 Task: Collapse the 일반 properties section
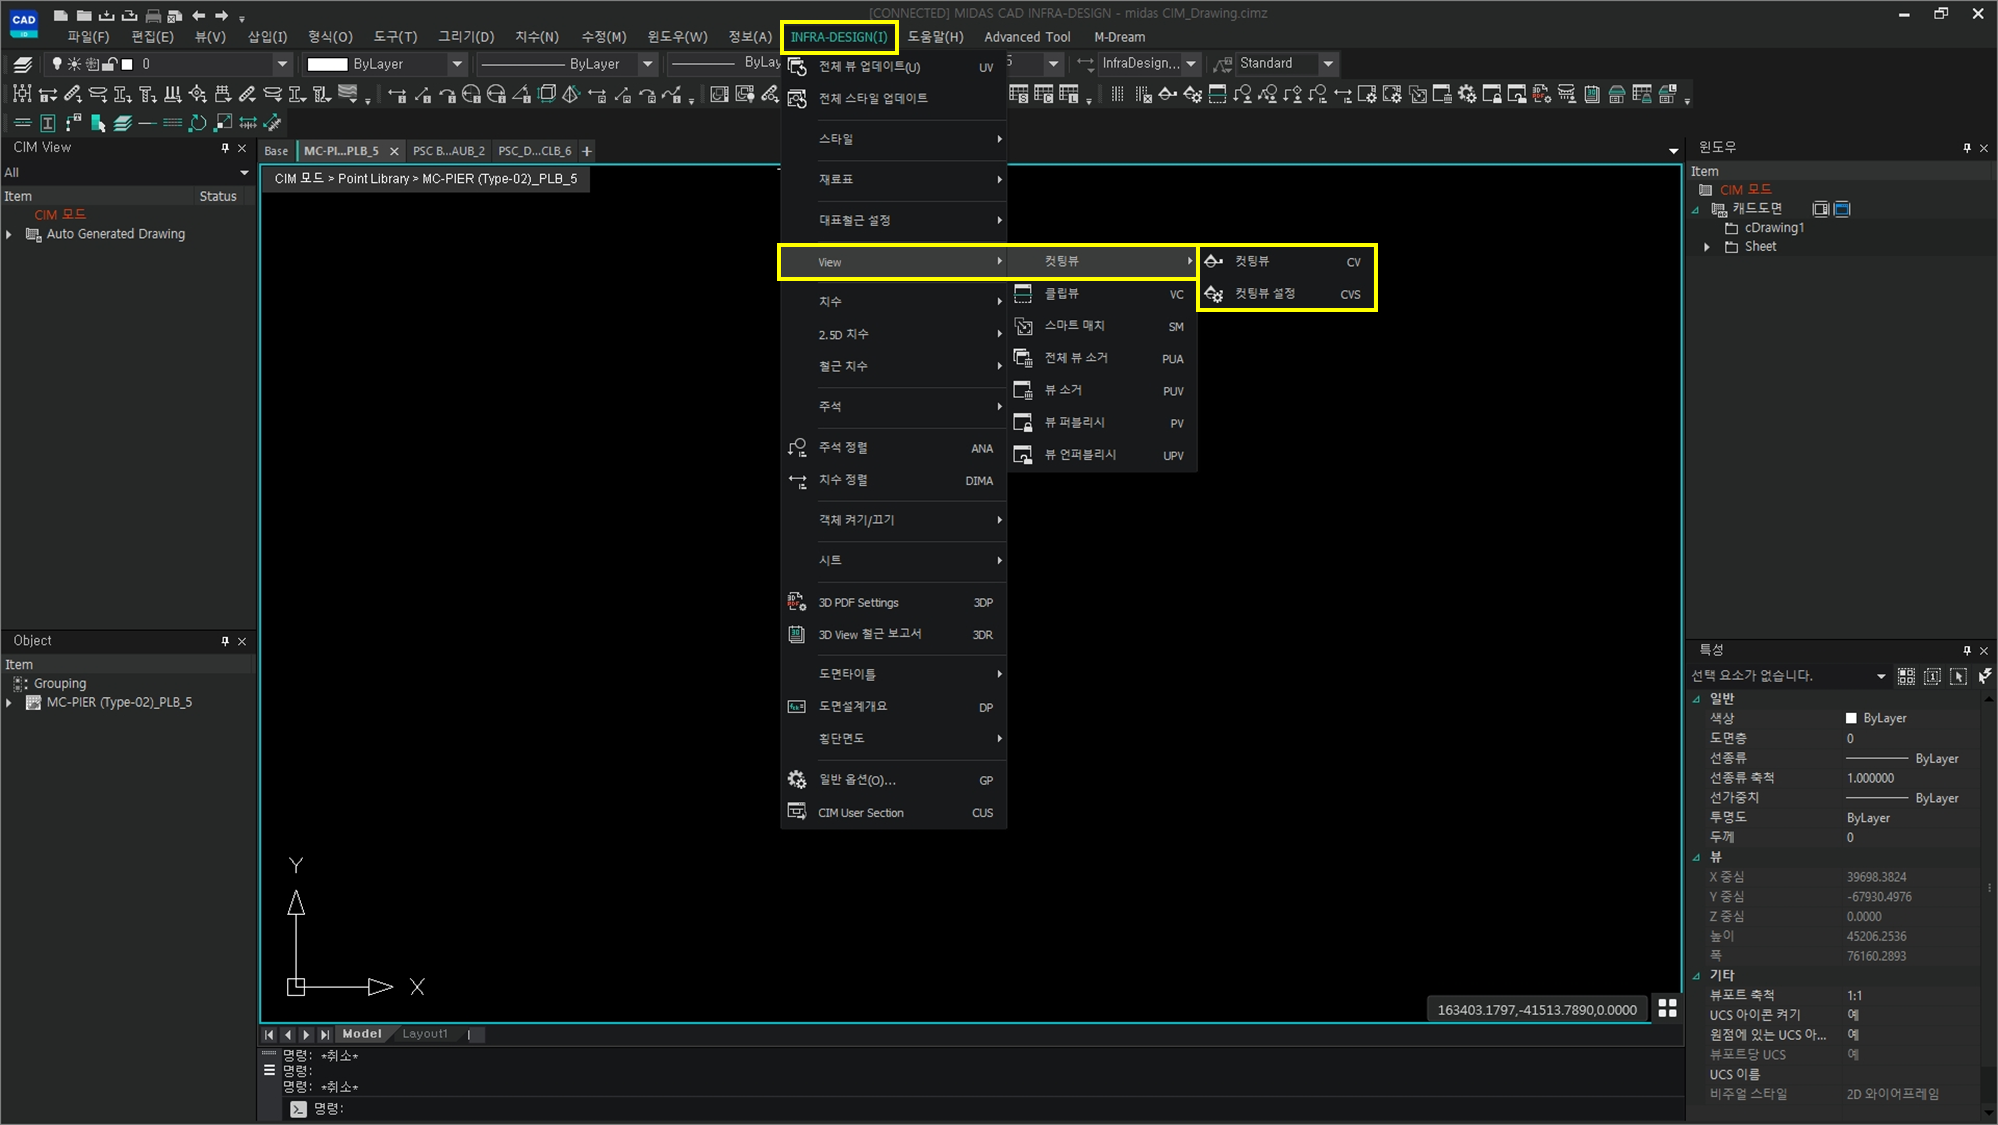1696,699
